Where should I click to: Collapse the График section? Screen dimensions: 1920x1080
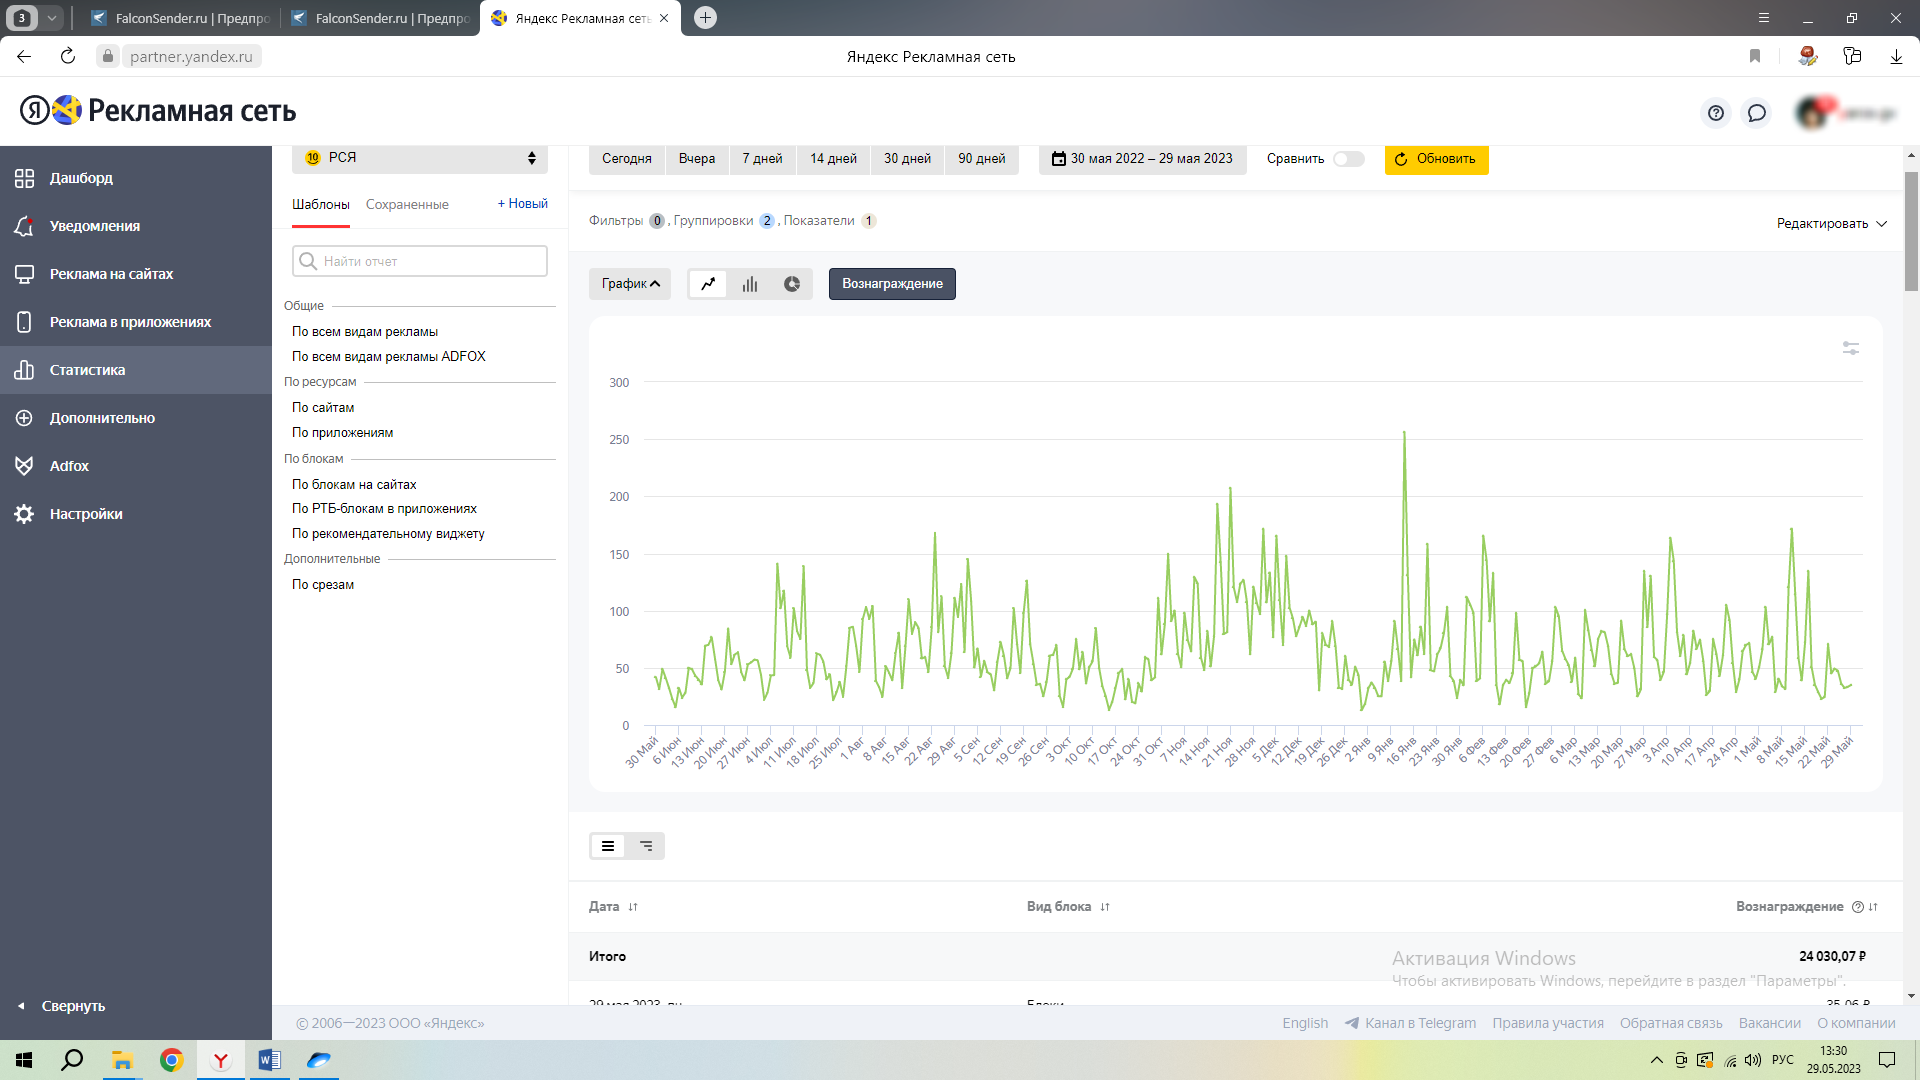630,284
